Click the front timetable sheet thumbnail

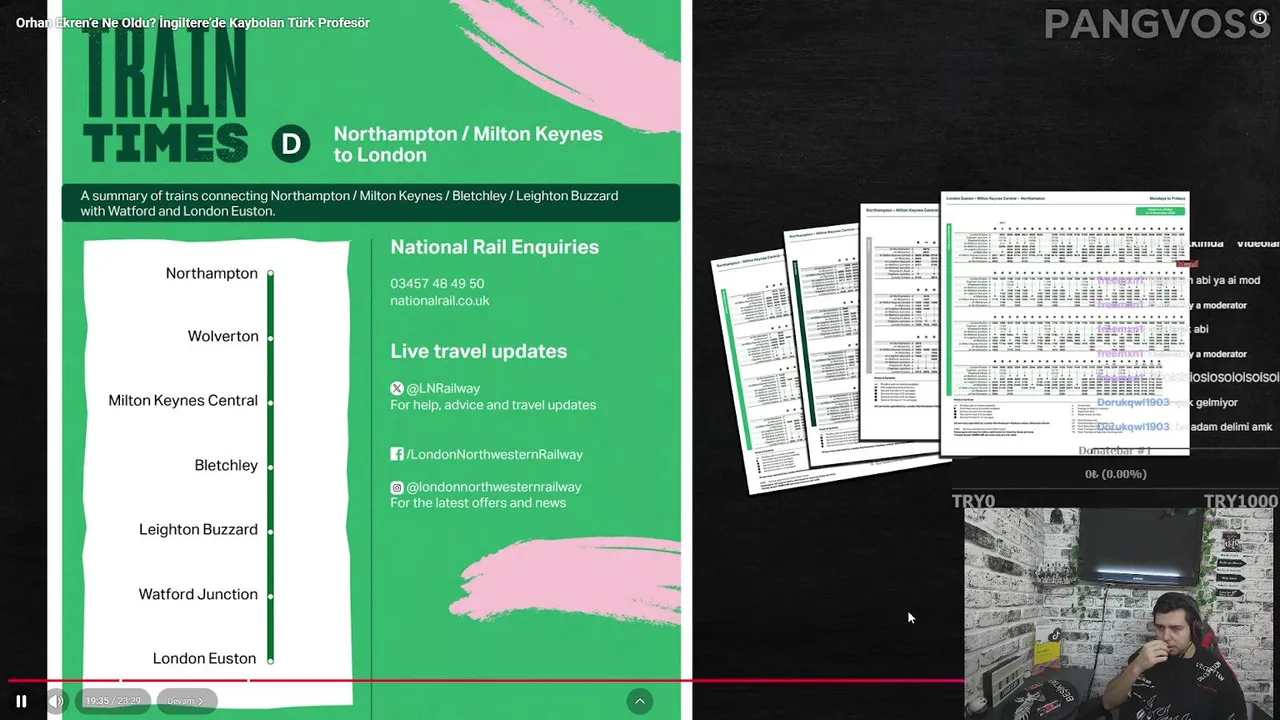coord(1065,323)
